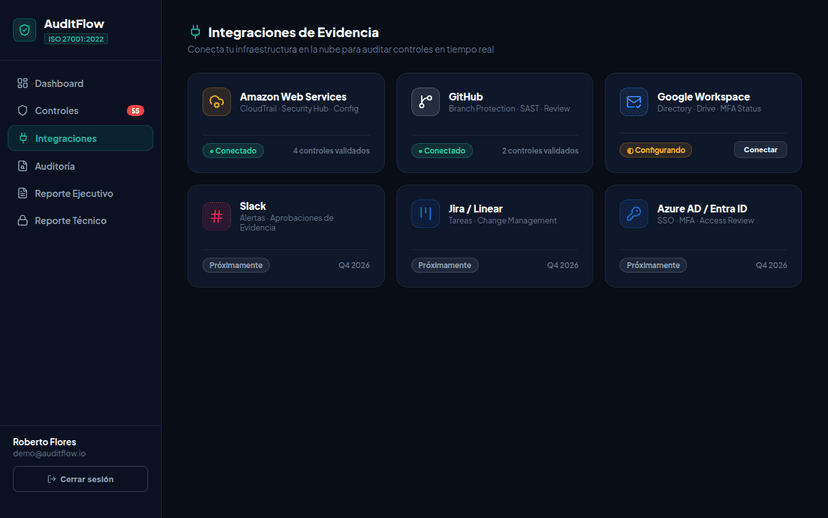828x518 pixels.
Task: Click the logout arrow icon in Cerrar sesión
Action: pyautogui.click(x=51, y=479)
